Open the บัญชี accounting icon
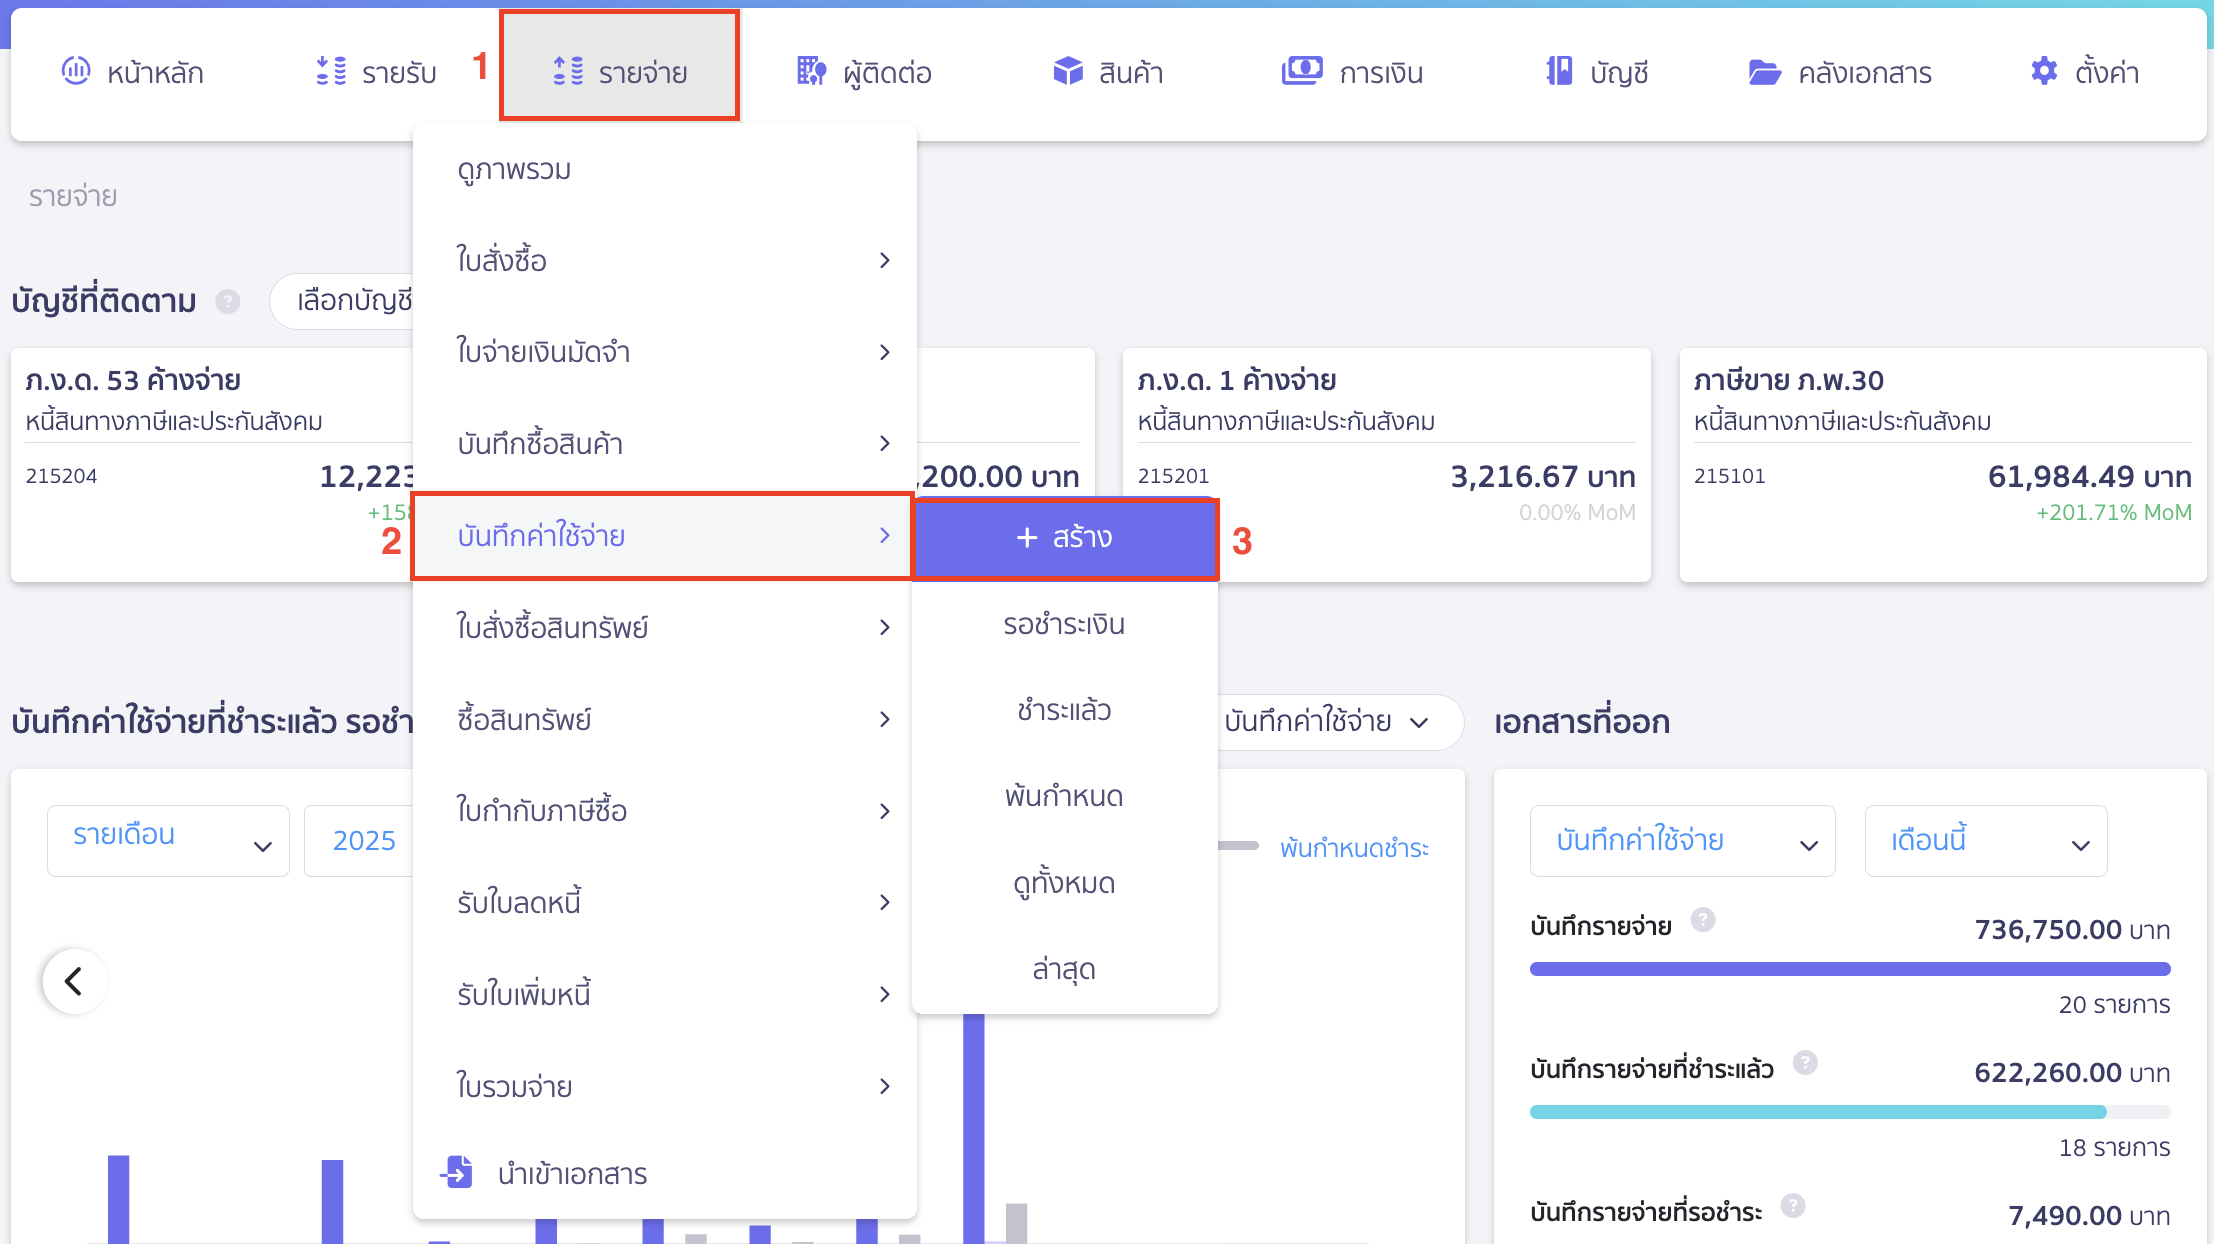The width and height of the screenshot is (2214, 1244). coord(1557,71)
